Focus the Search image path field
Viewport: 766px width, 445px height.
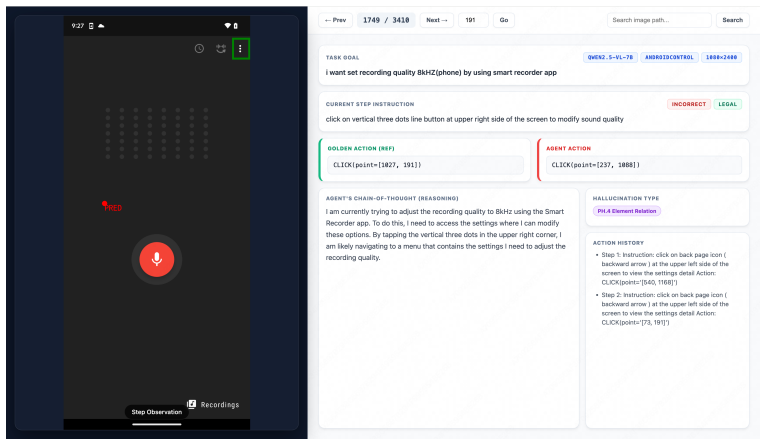coord(659,20)
